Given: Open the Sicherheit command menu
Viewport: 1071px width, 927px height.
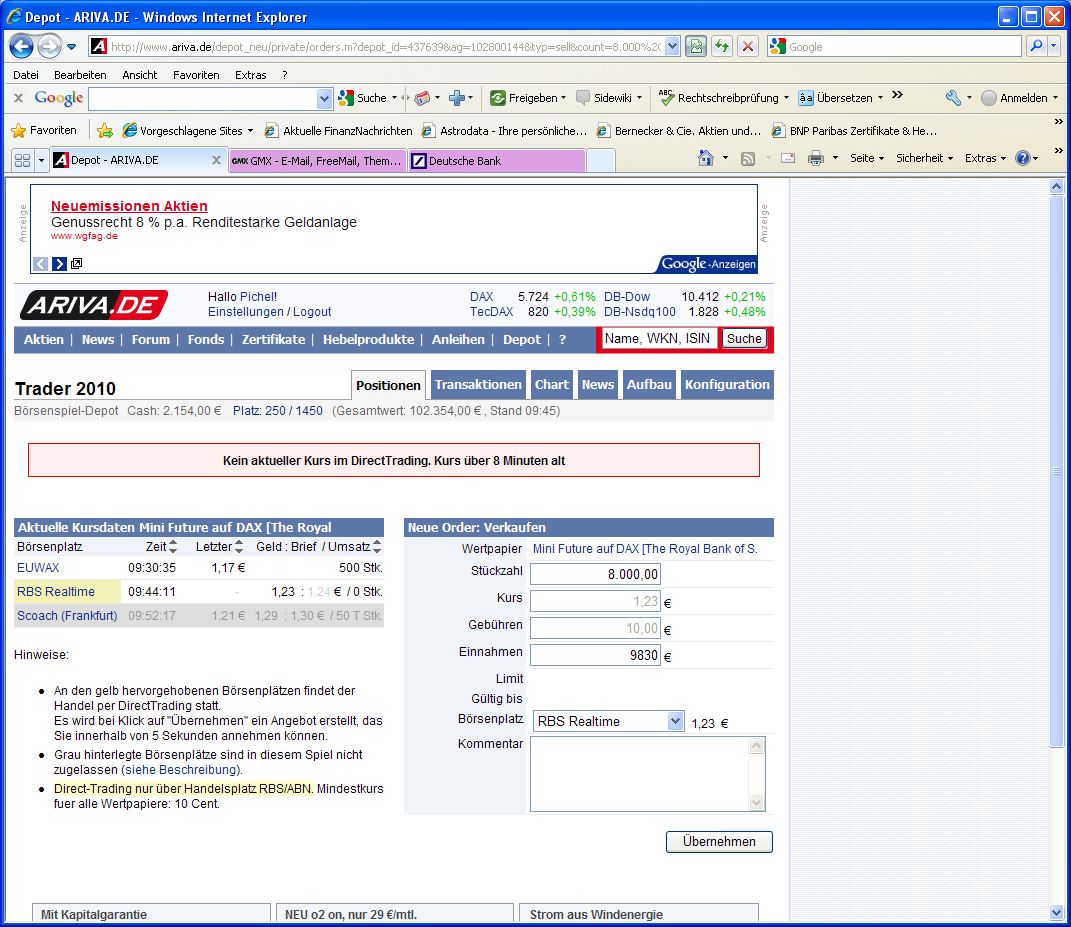Looking at the screenshot, I should 924,158.
